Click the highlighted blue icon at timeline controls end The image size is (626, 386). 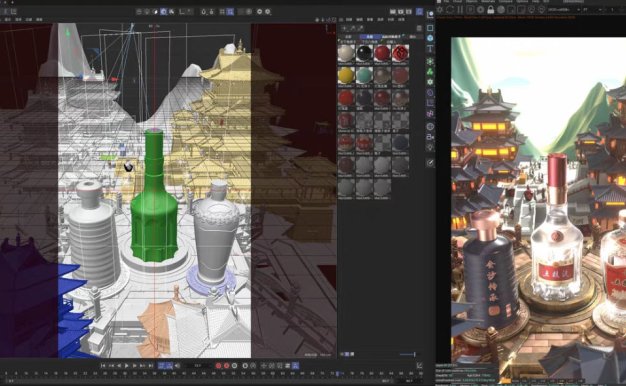click(295, 366)
